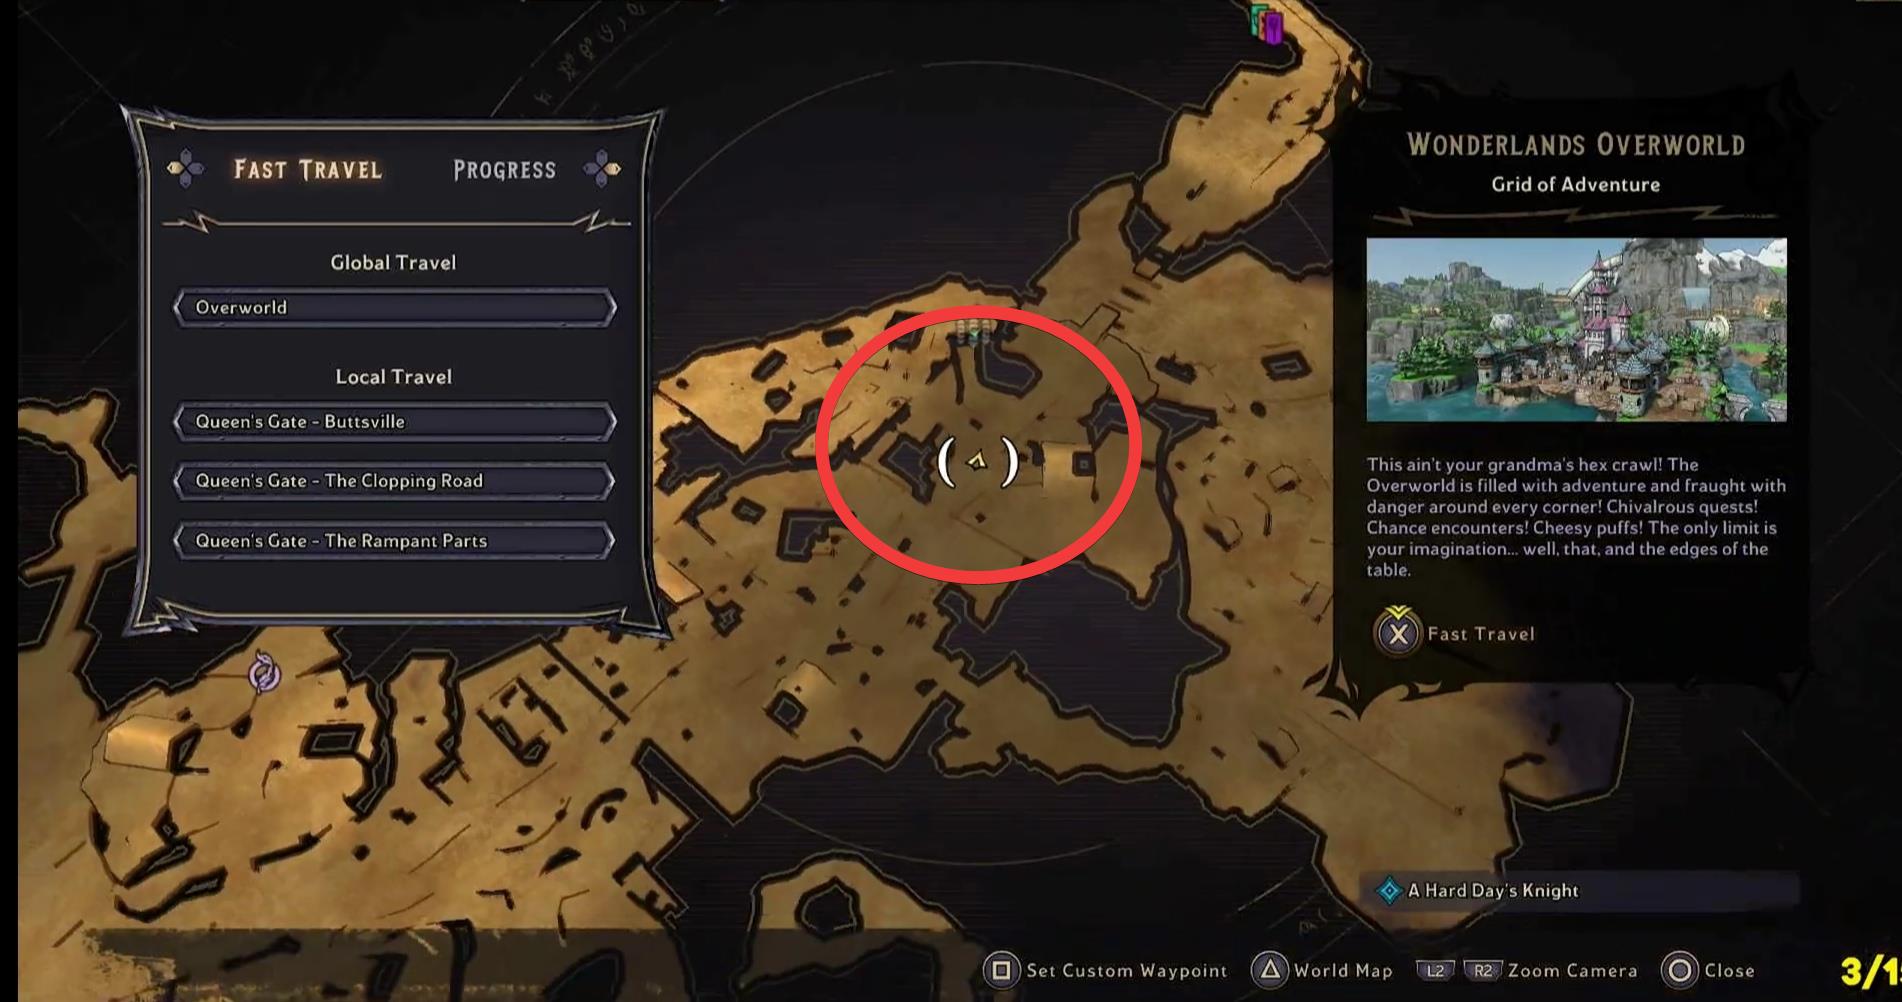Switch to the Progress tab
Image resolution: width=1902 pixels, height=1002 pixels.
point(504,170)
